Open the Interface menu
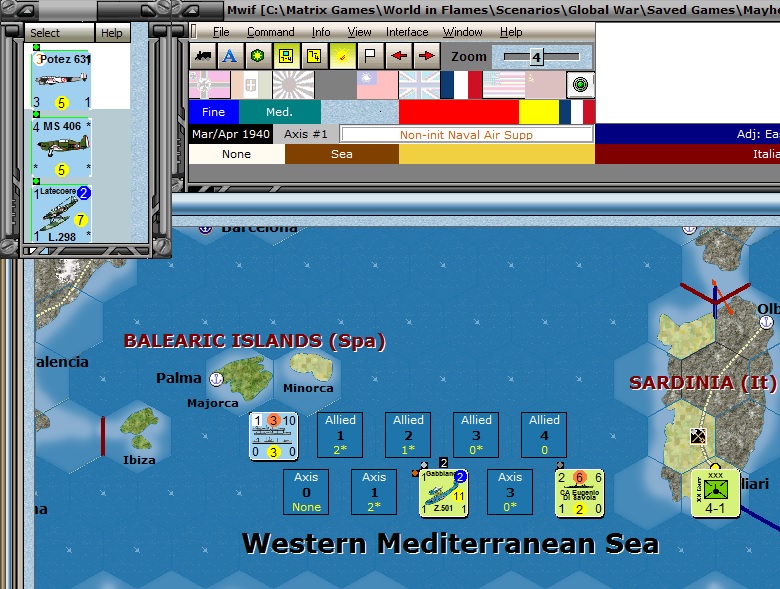780x589 pixels. point(407,32)
